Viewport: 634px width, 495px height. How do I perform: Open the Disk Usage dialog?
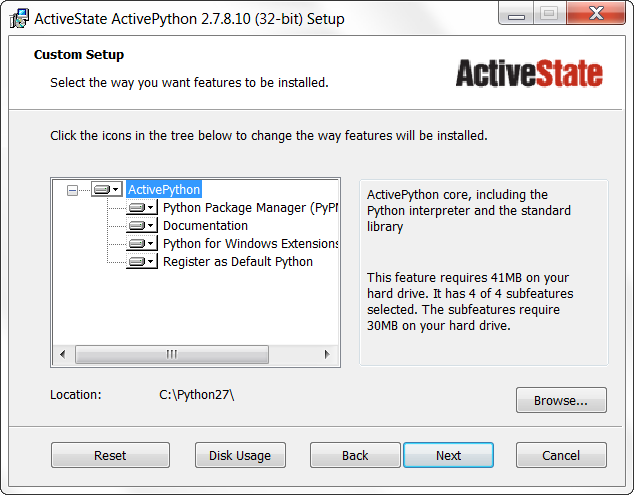pyautogui.click(x=240, y=456)
